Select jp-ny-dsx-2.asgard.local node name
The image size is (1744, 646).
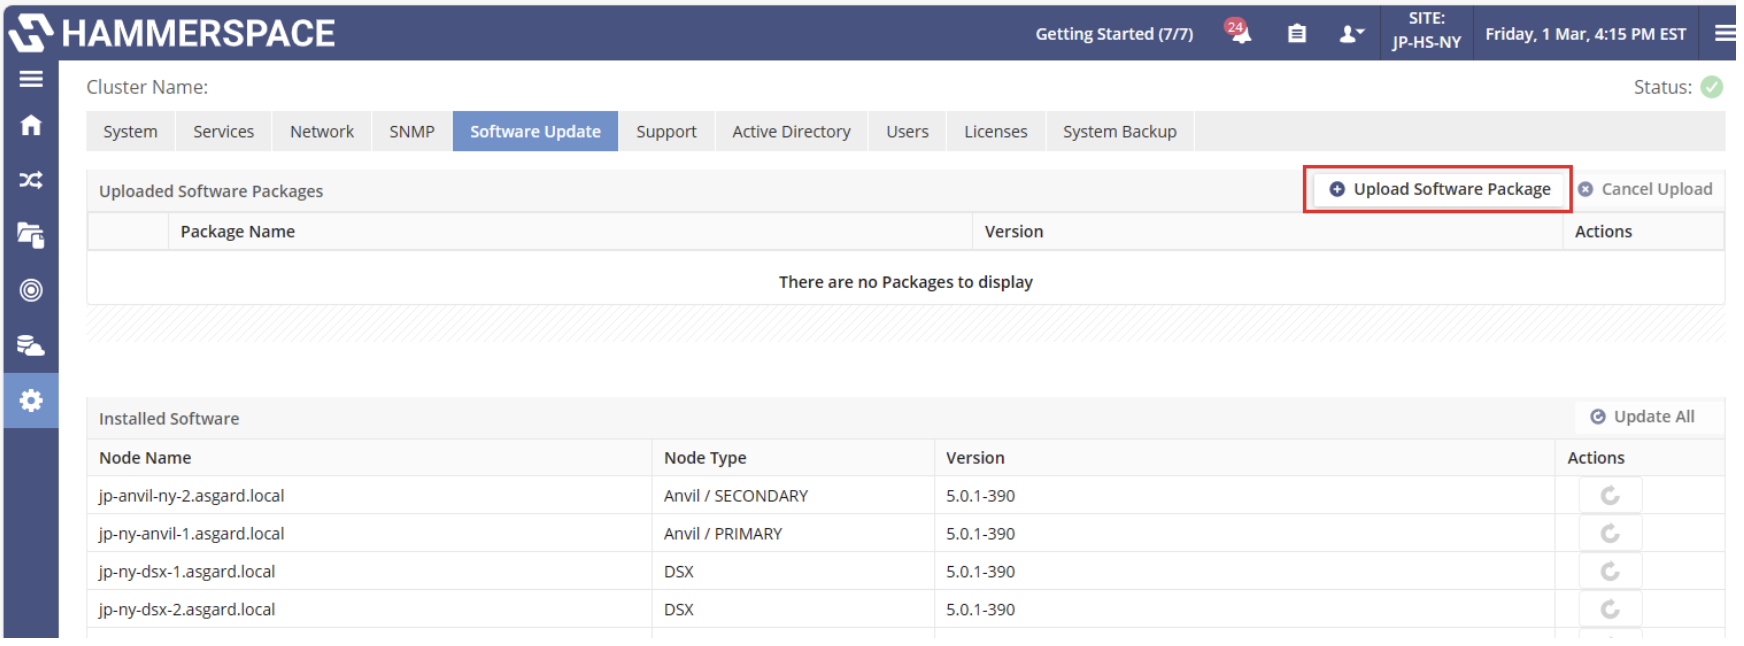click(x=186, y=610)
